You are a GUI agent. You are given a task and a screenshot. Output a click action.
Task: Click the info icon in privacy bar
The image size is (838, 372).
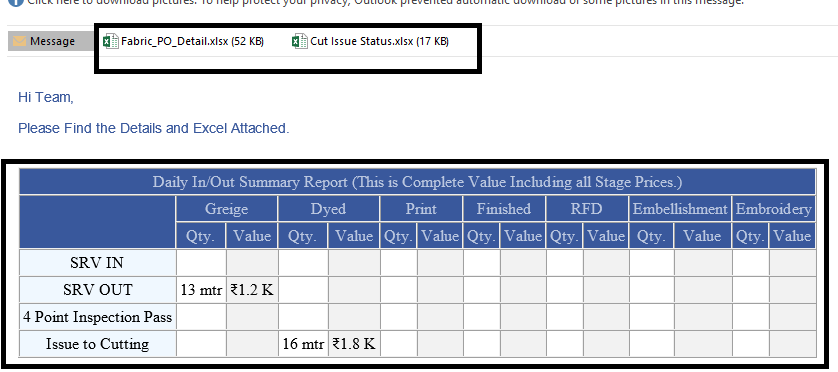pos(15,2)
